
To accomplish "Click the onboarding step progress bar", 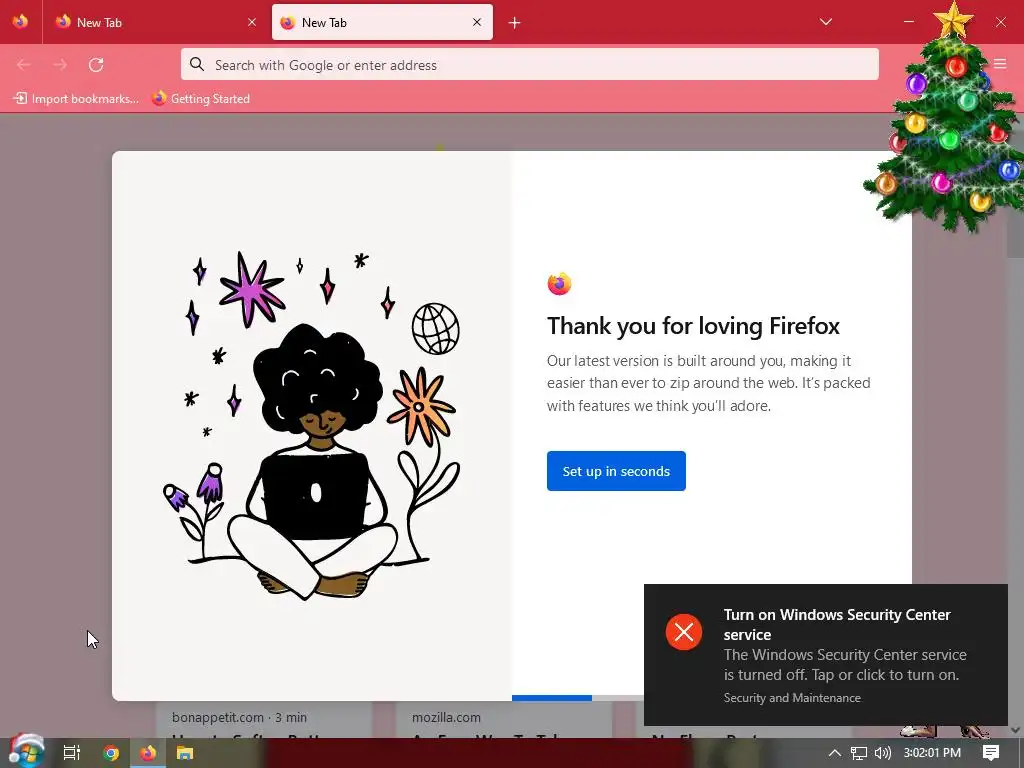I will click(x=577, y=698).
